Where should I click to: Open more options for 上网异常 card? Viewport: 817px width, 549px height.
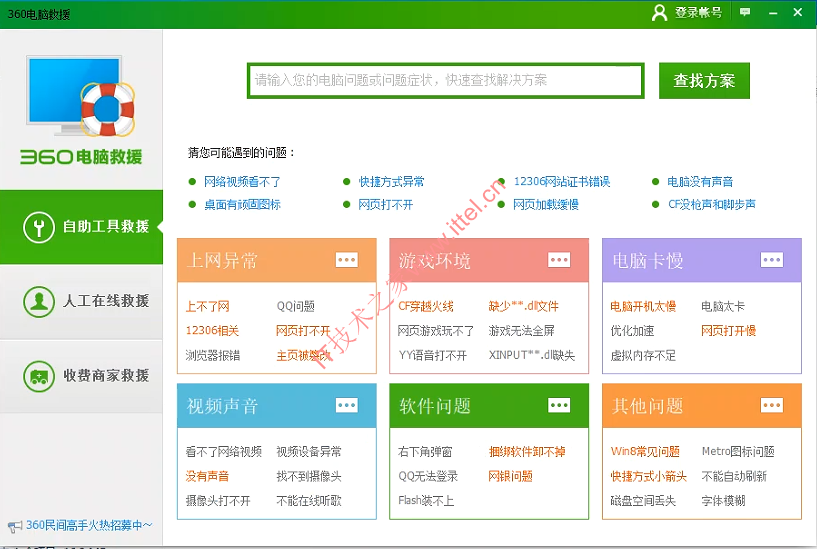pos(346,260)
